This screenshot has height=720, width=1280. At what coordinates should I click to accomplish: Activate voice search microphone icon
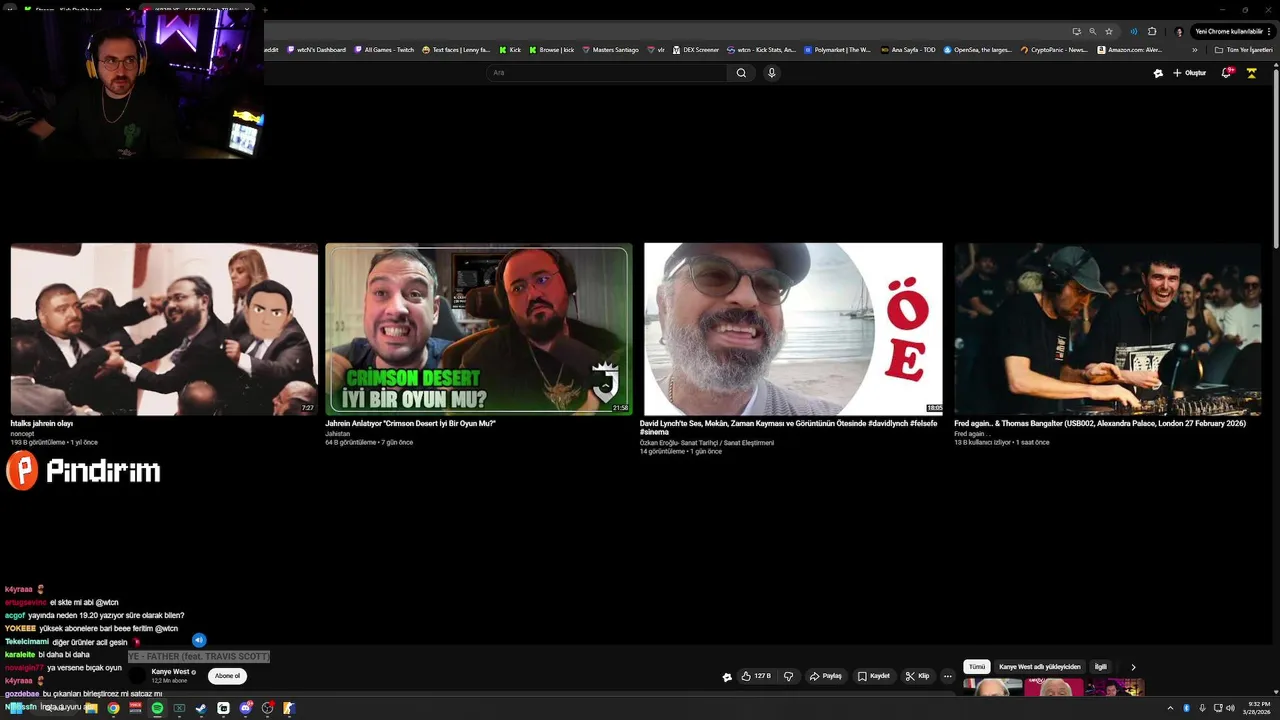pyautogui.click(x=771, y=73)
